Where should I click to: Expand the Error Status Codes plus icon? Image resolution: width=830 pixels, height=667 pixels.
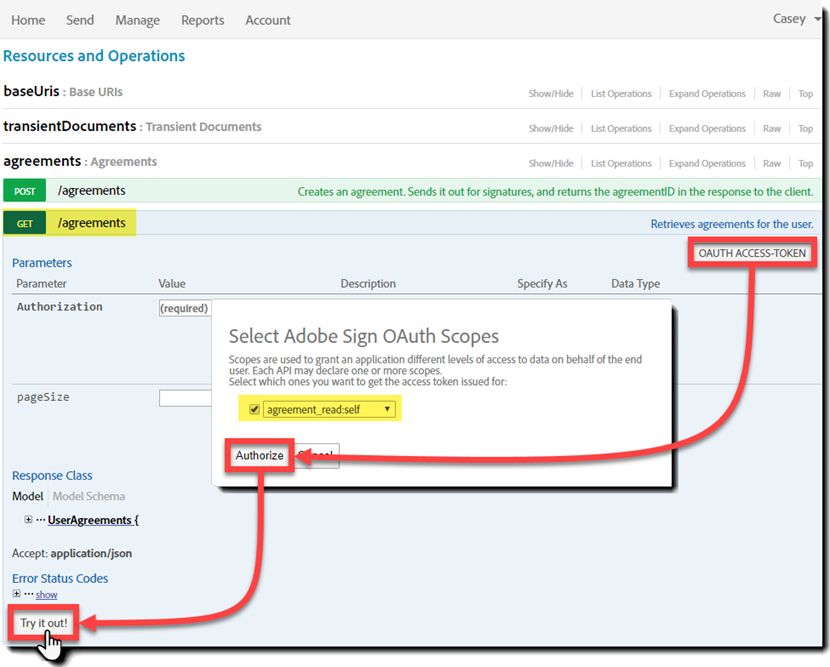pos(16,593)
